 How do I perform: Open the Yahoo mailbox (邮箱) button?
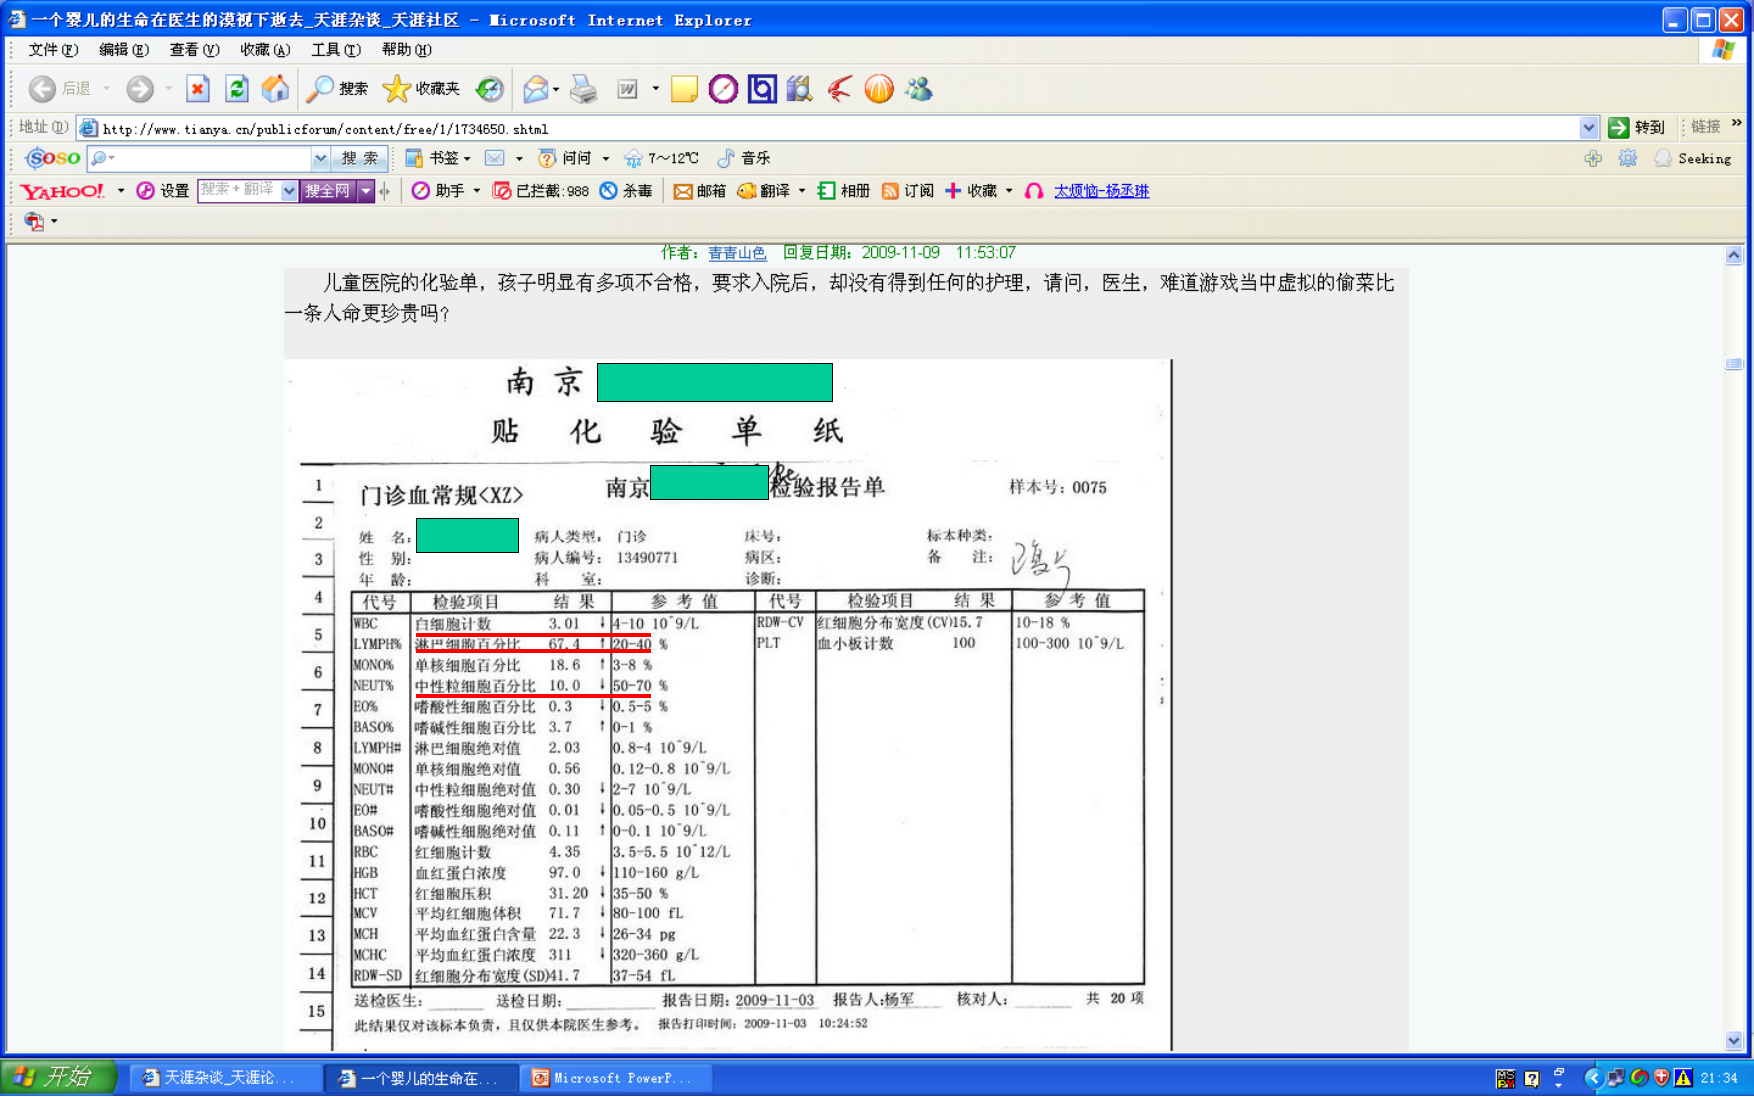point(700,191)
